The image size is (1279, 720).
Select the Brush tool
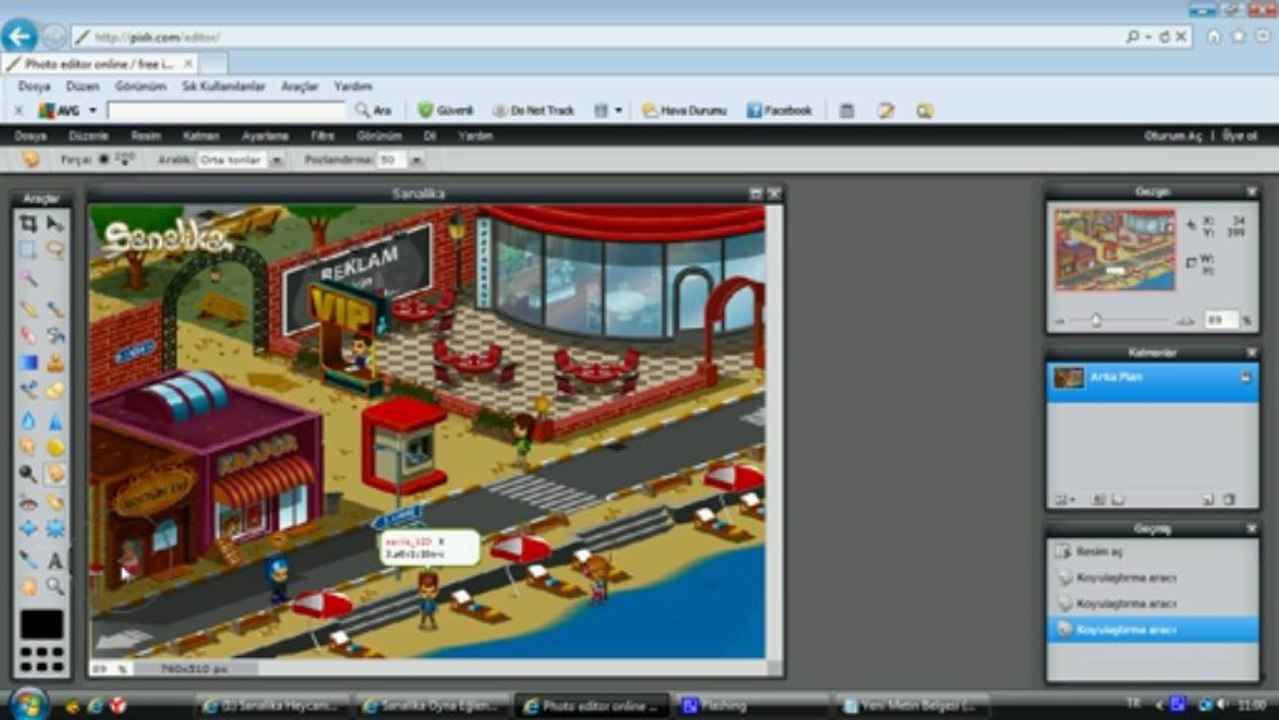(55, 308)
